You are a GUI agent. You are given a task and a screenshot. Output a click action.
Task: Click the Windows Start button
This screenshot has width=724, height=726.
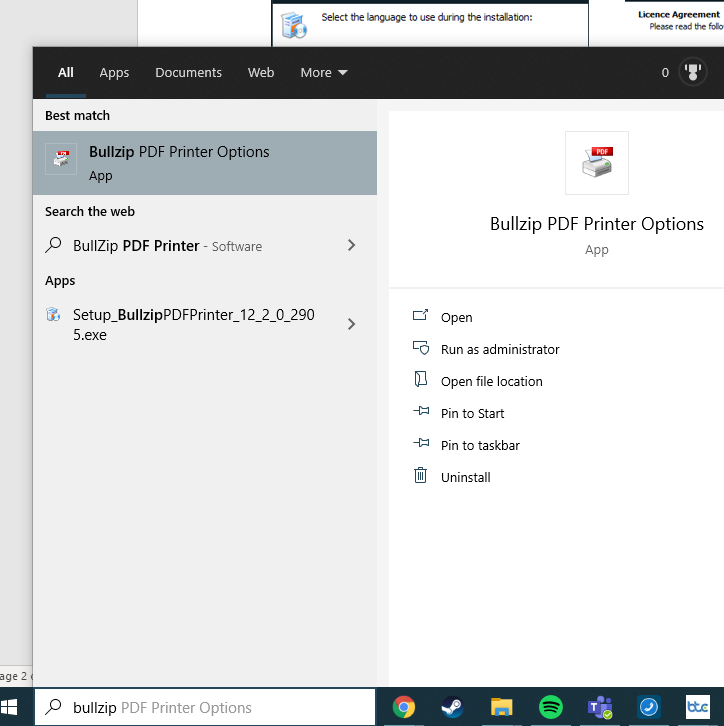(9, 707)
